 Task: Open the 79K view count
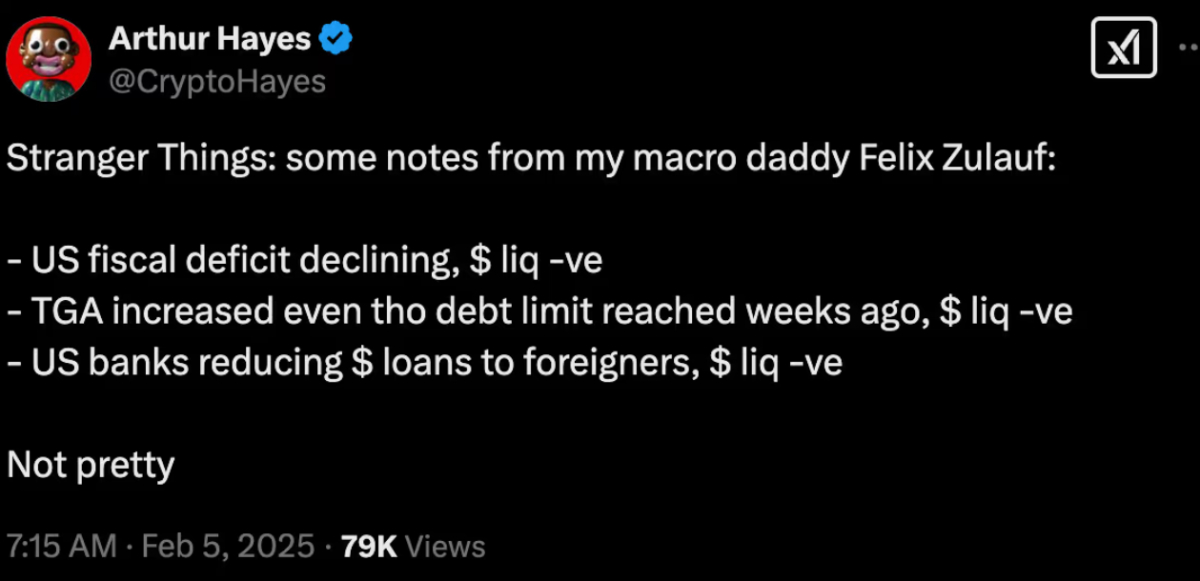[369, 547]
